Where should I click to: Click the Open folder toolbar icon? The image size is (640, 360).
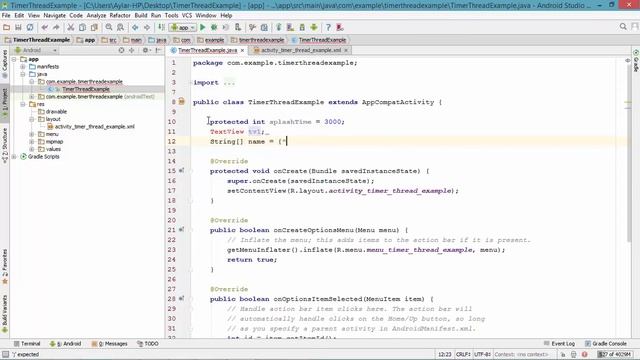(x=7, y=27)
